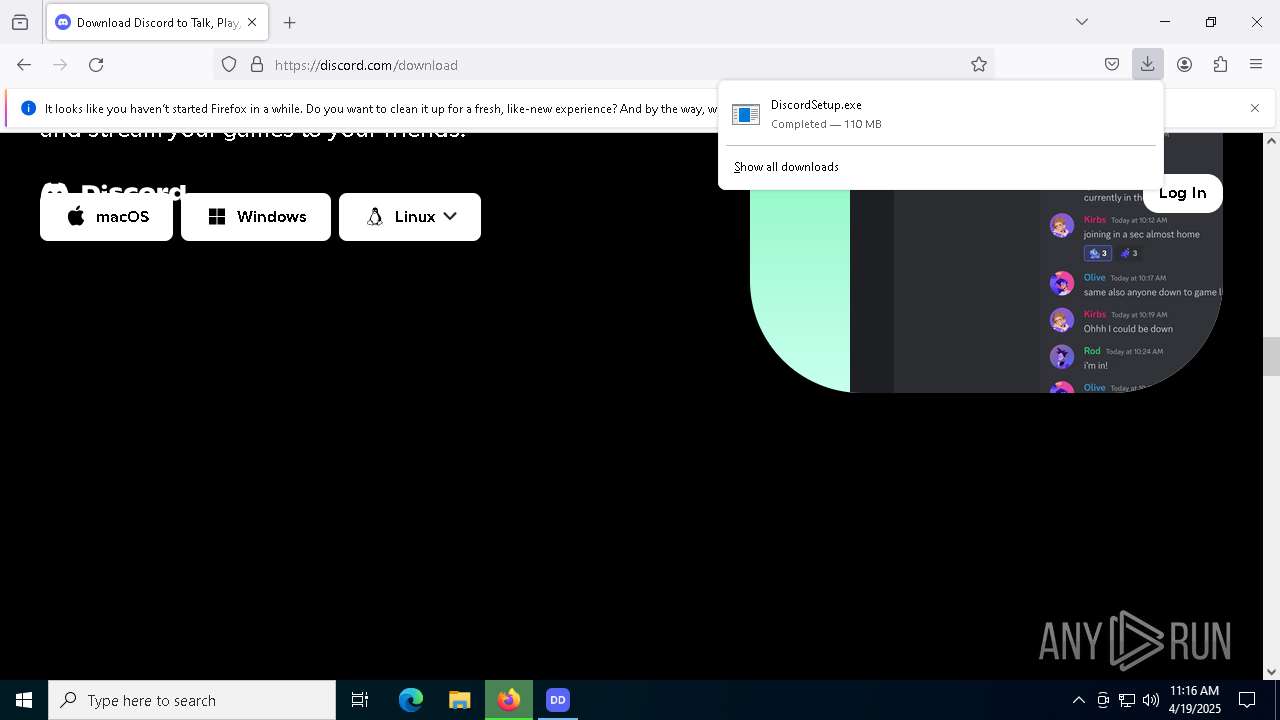Click the back navigation arrow
The width and height of the screenshot is (1280, 720).
point(24,65)
